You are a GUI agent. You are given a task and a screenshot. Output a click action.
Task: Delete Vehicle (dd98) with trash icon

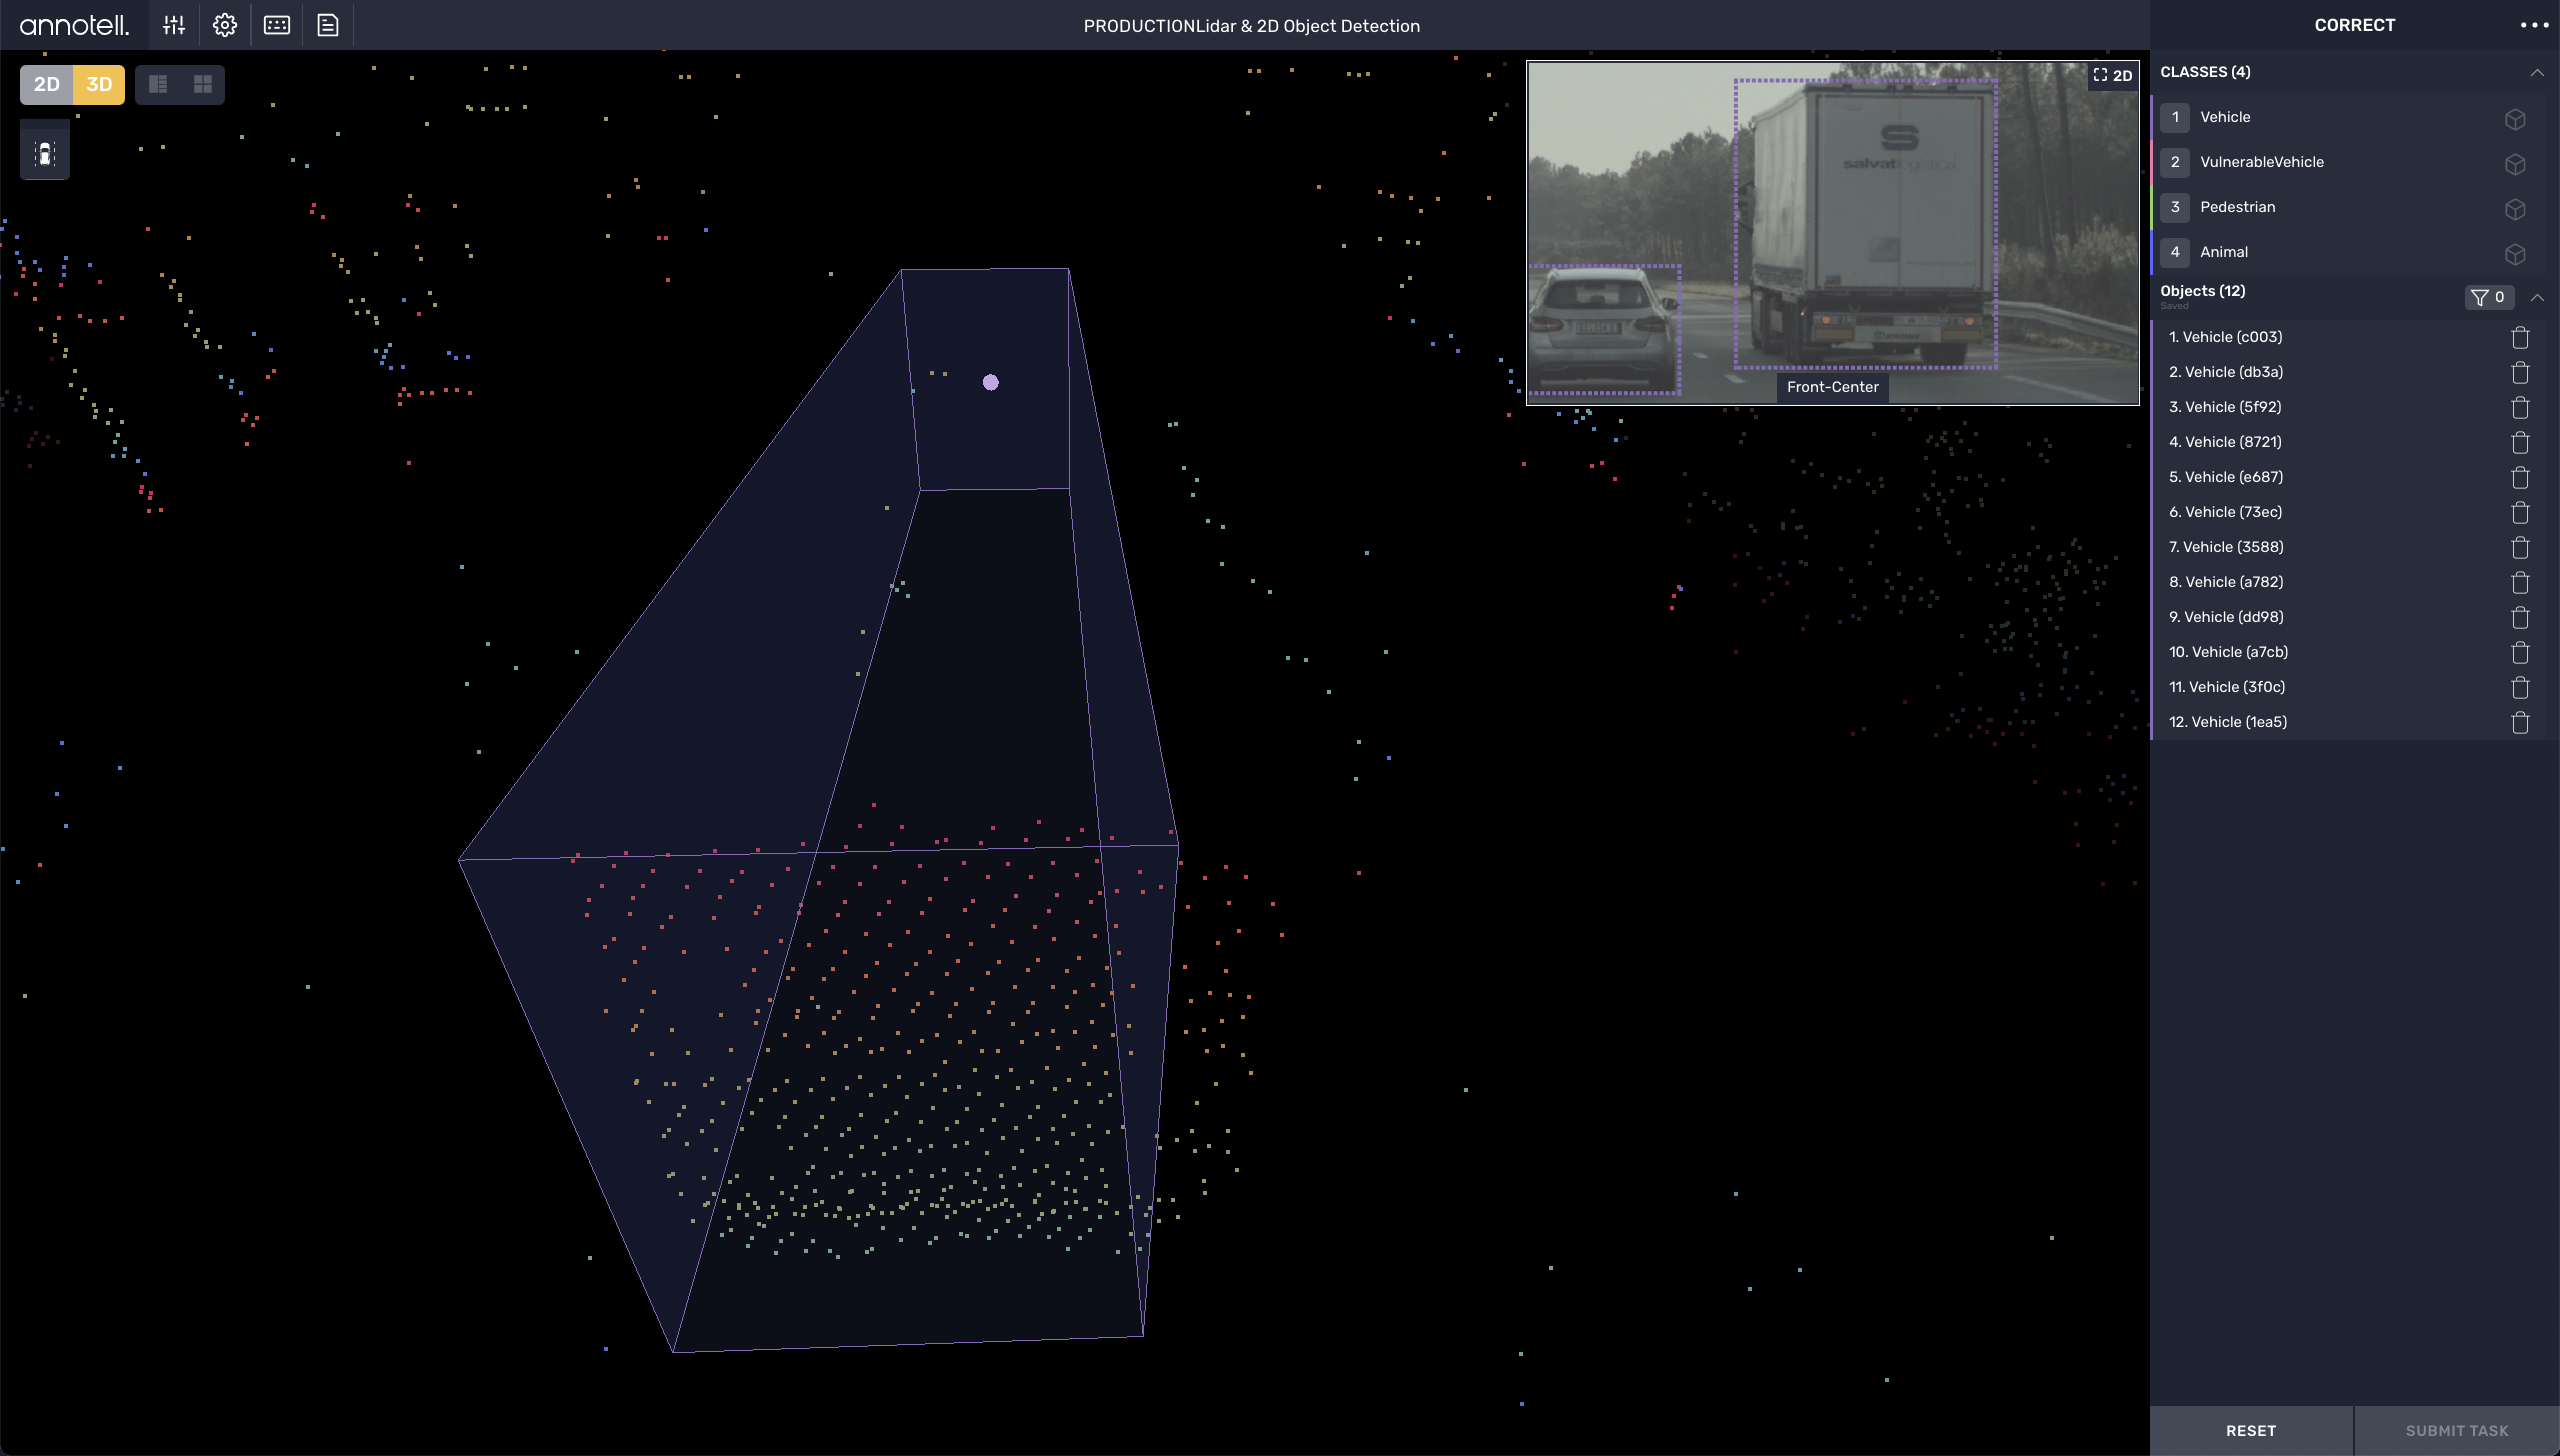click(x=2520, y=617)
